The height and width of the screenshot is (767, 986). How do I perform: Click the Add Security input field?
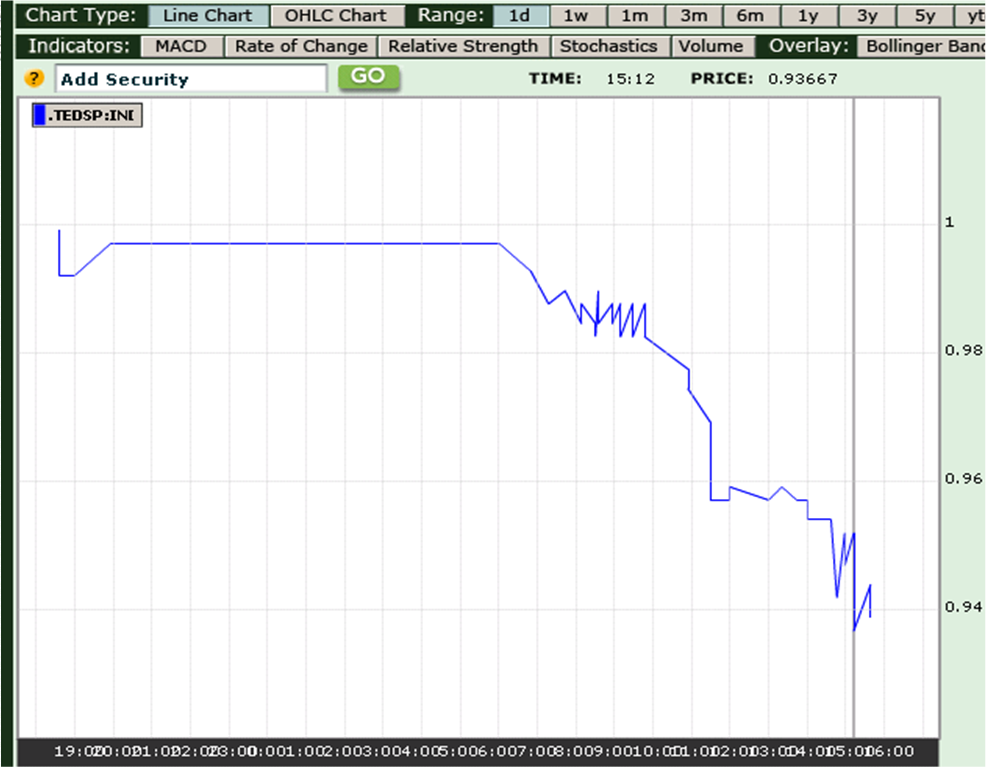coord(191,79)
